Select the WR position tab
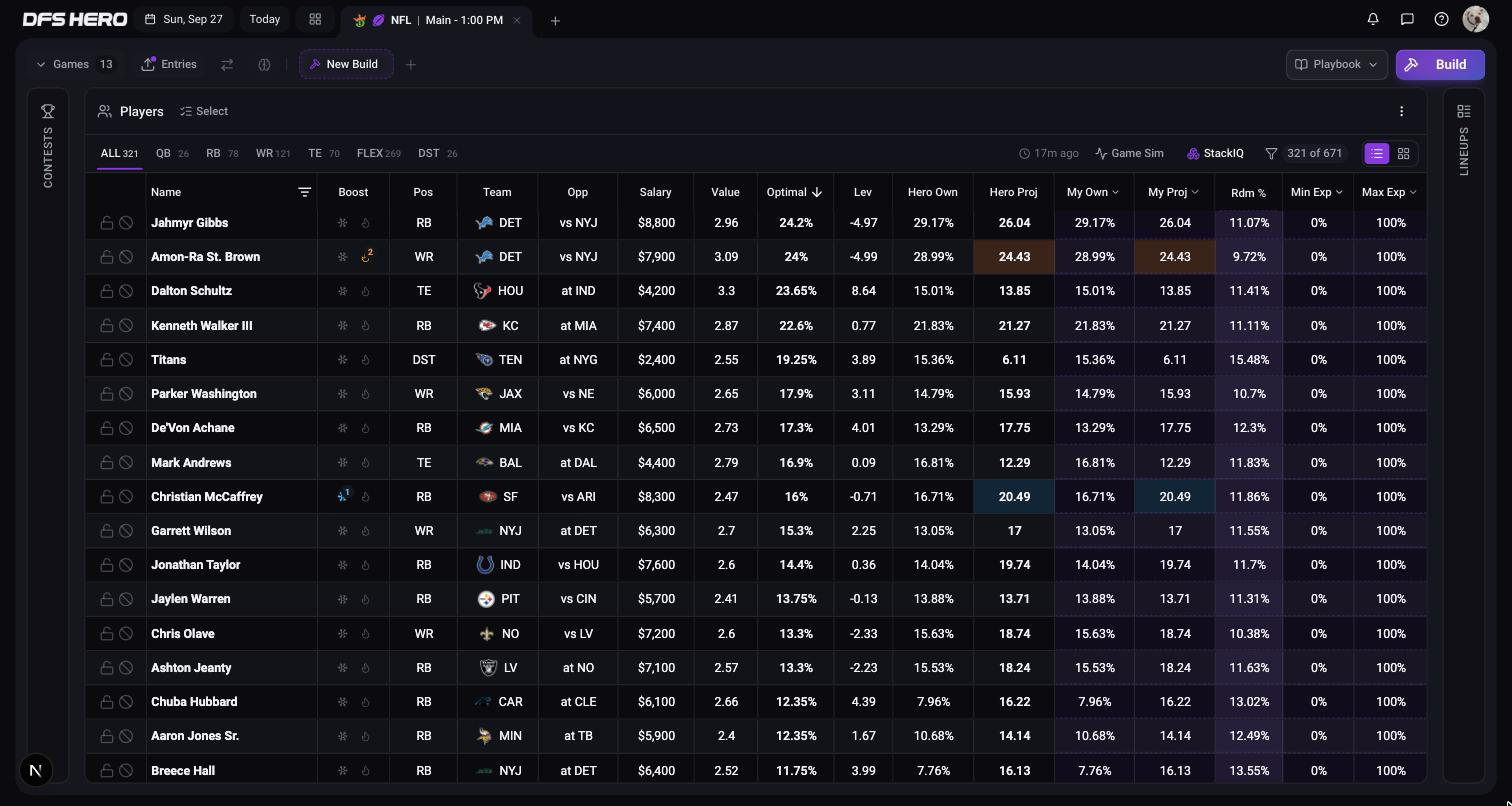Viewport: 1512px width, 806px height. (x=273, y=153)
